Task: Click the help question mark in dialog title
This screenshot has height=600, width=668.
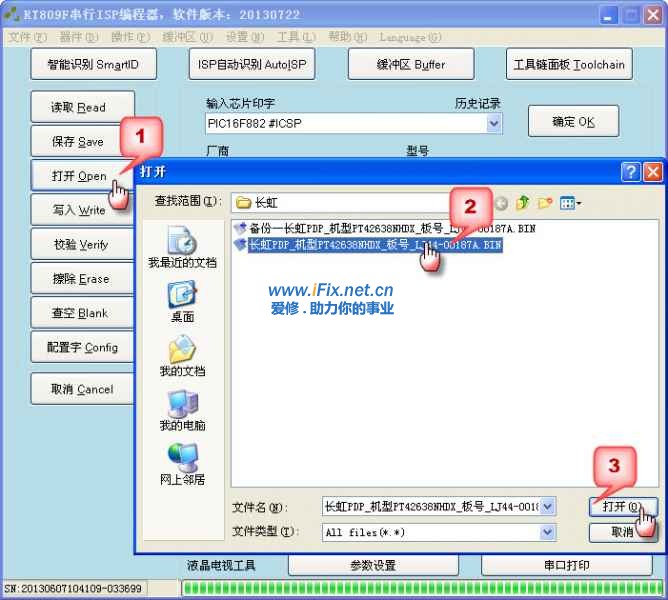Action: [631, 171]
